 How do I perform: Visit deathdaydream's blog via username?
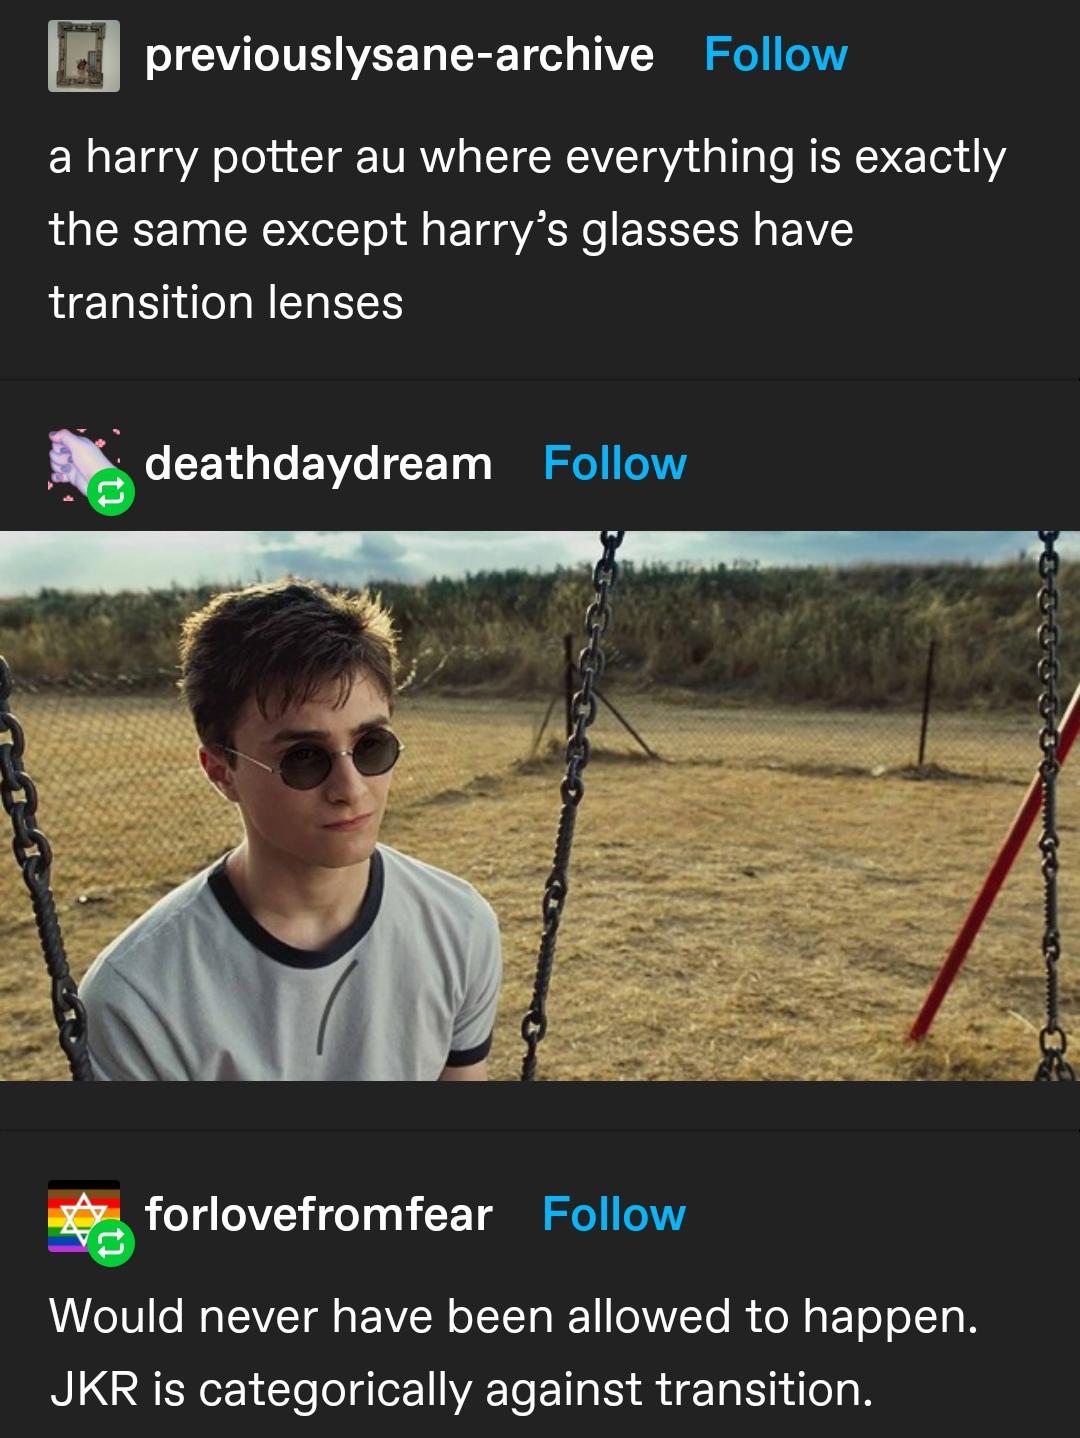pyautogui.click(x=318, y=463)
